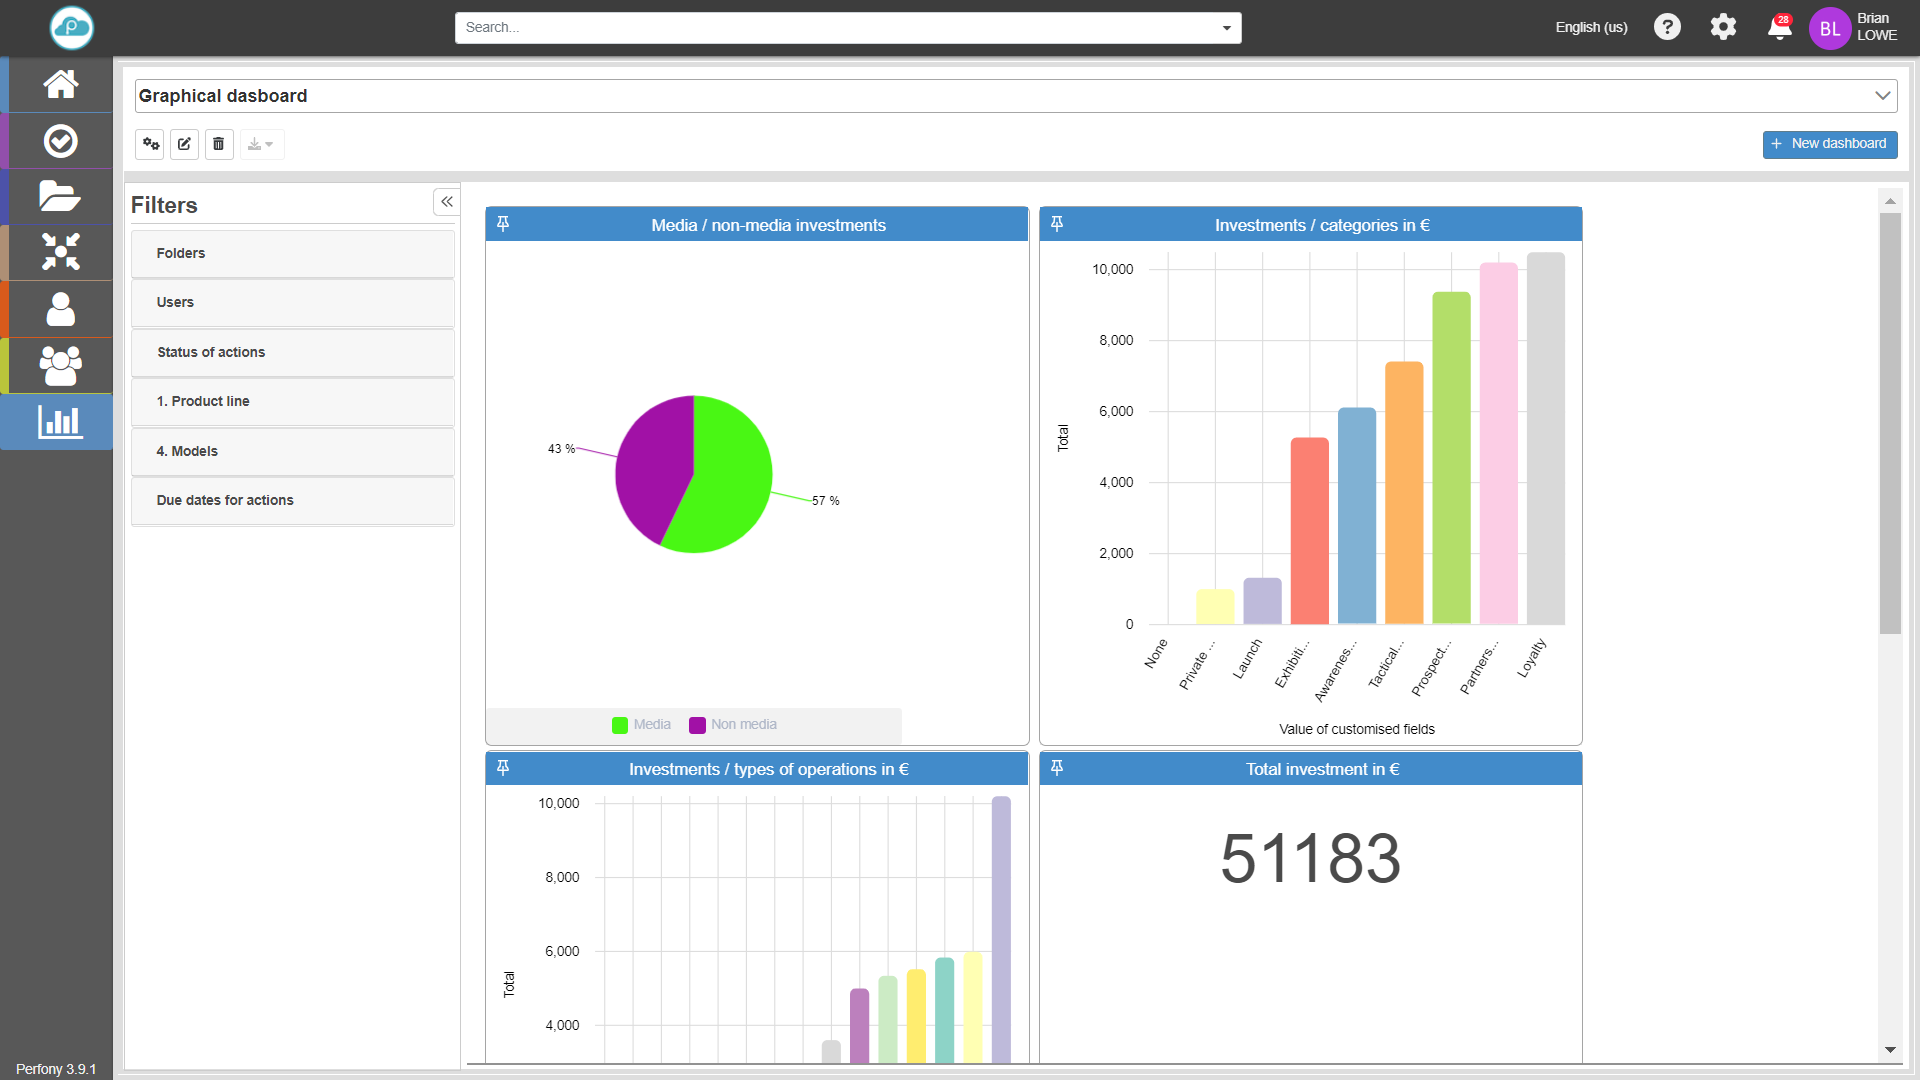
Task: Open the tasks checkmark sidebar icon
Action: 60,141
